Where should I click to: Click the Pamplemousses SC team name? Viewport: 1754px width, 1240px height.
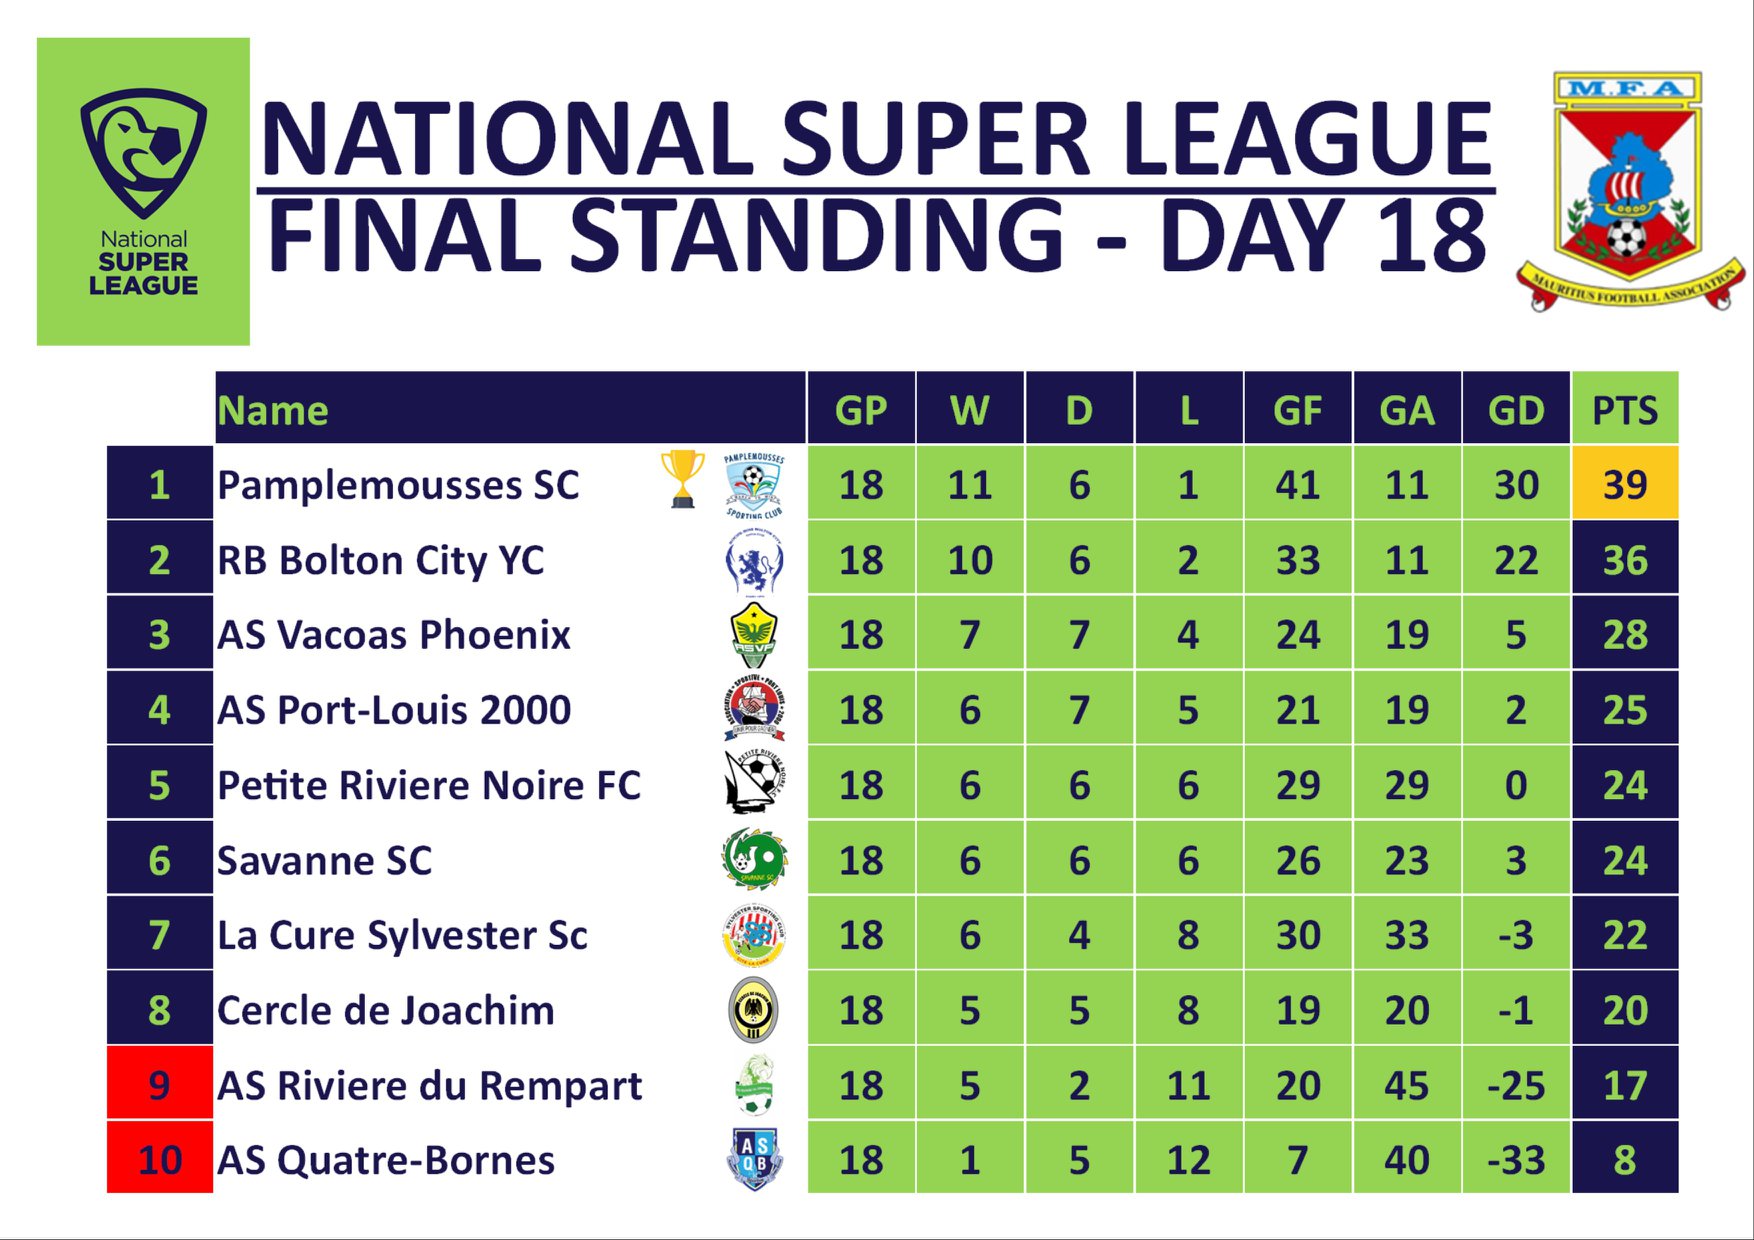pos(398,485)
